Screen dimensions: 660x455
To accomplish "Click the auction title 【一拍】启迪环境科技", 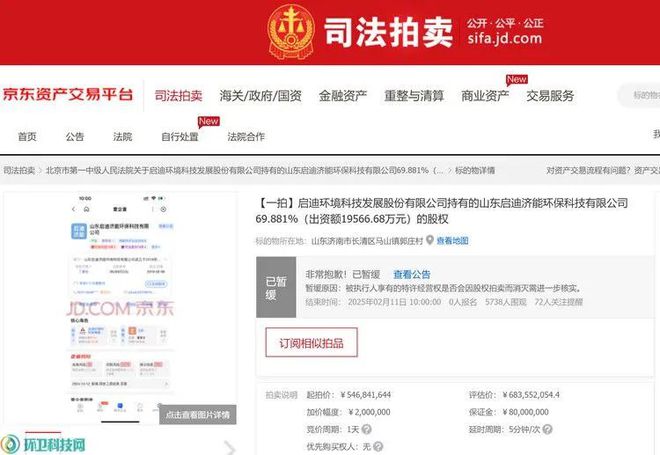I will [x=442, y=211].
